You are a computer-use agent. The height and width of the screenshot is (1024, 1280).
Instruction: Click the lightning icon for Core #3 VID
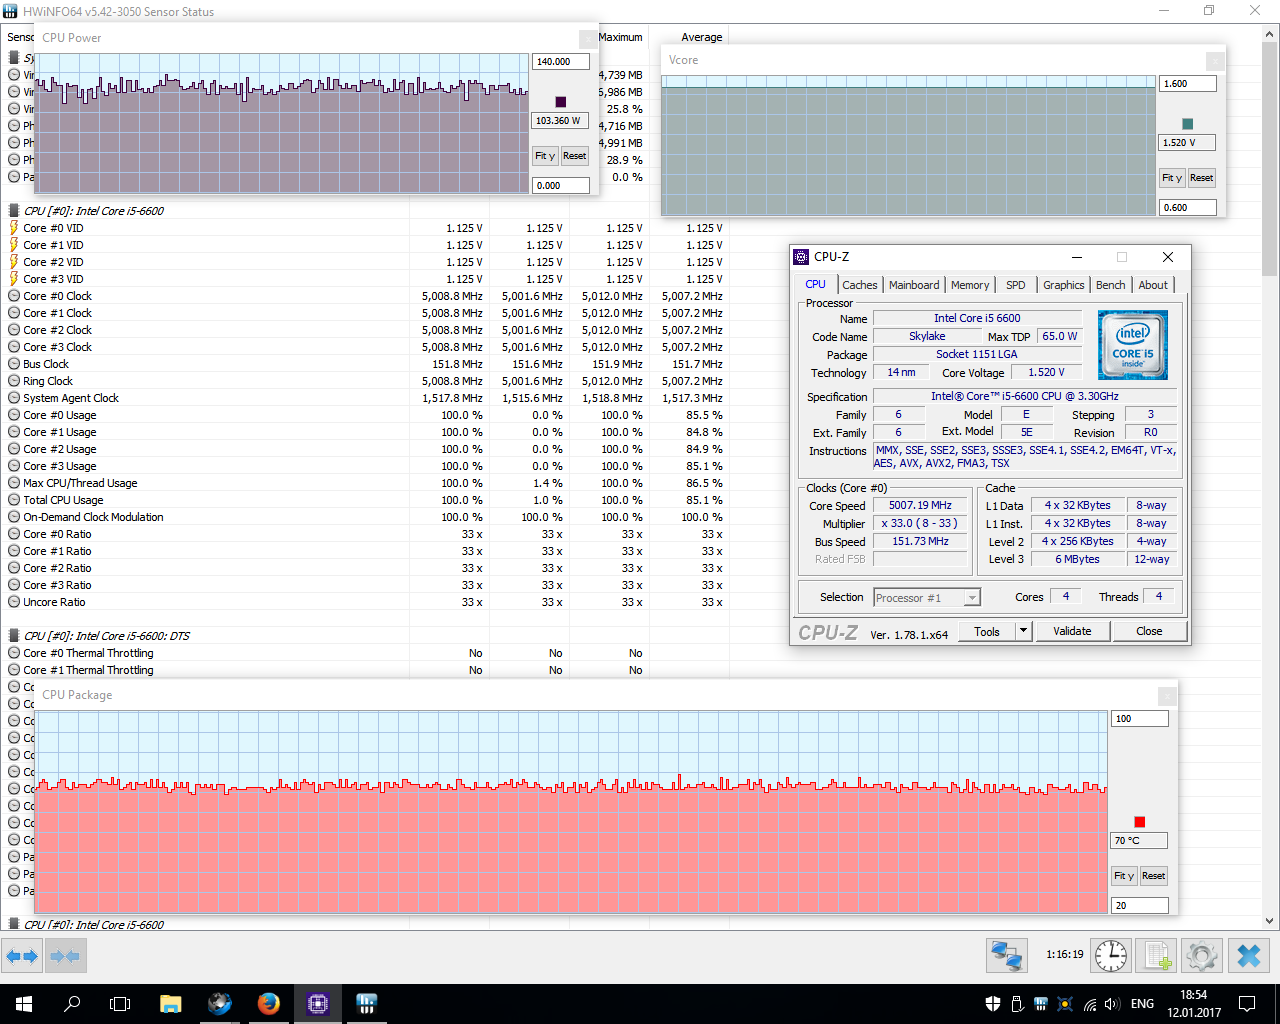click(14, 279)
